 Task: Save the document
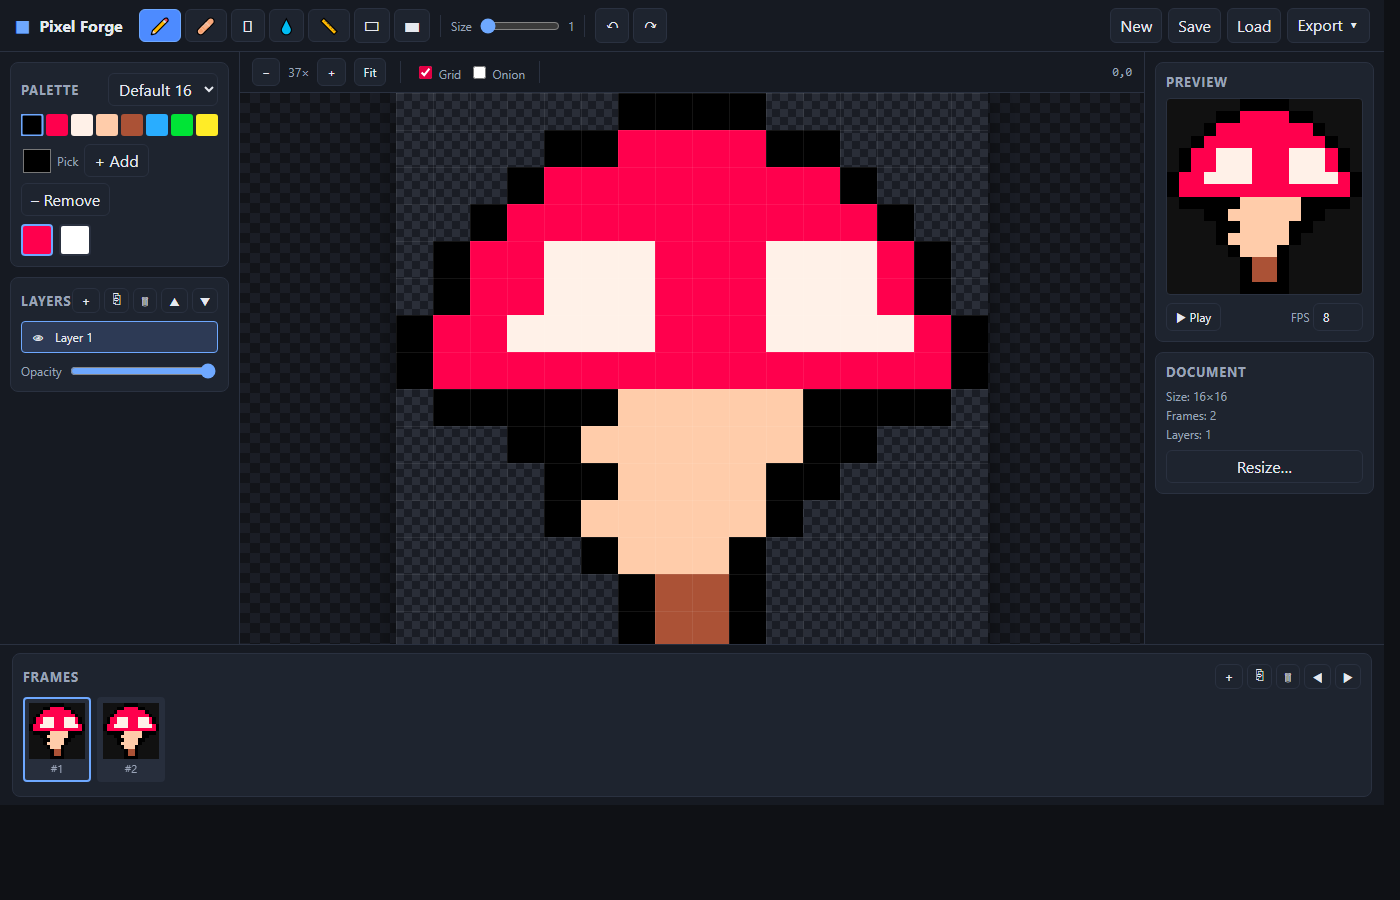click(1194, 26)
